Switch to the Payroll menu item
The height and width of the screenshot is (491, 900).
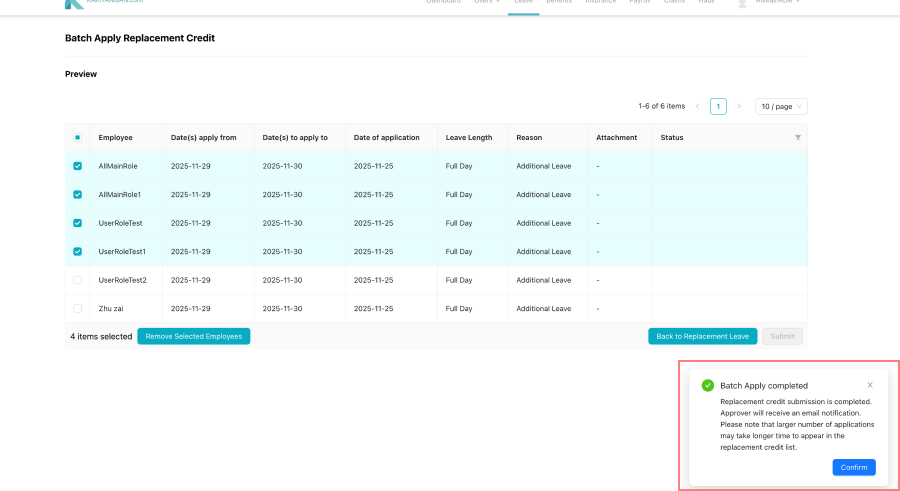click(640, 2)
